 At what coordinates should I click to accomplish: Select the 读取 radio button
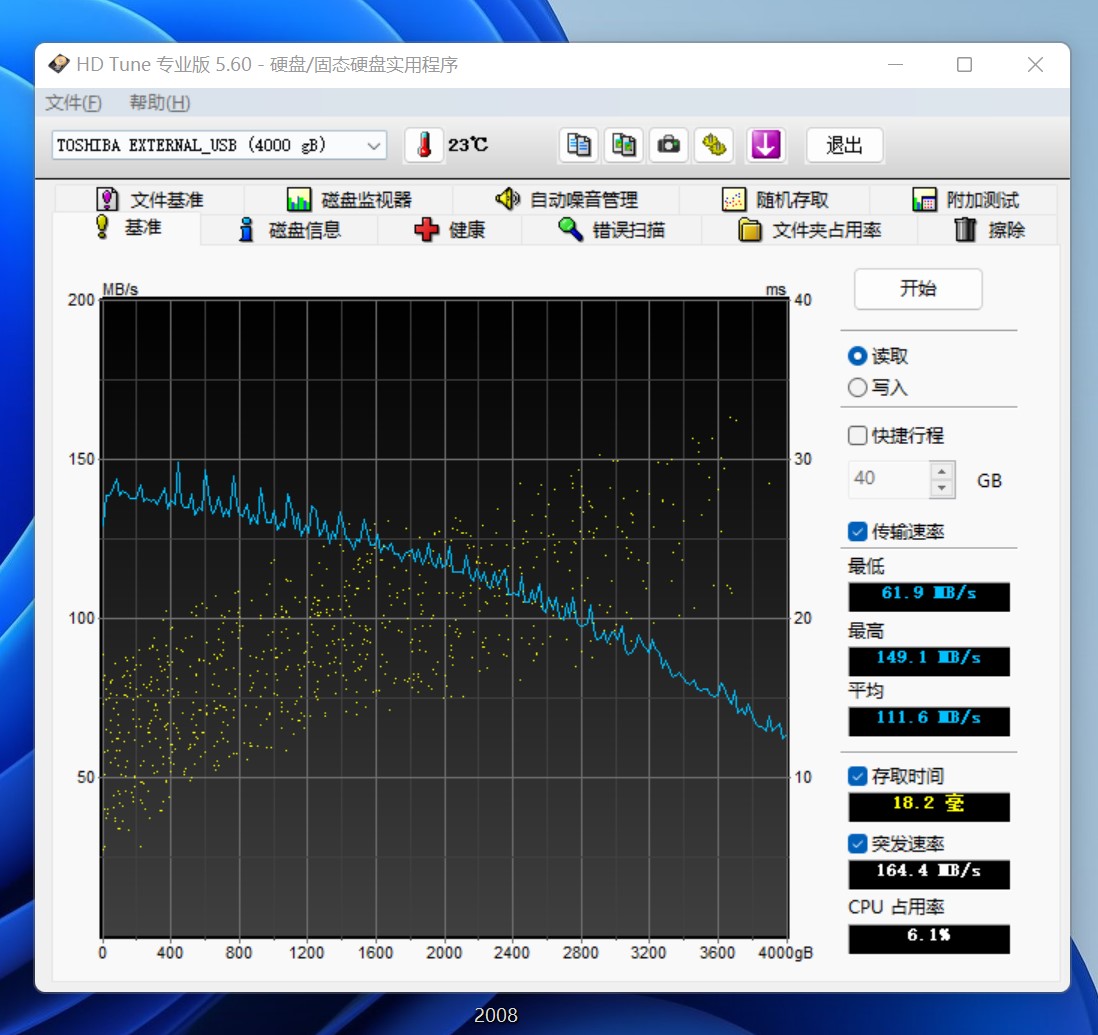click(x=857, y=356)
